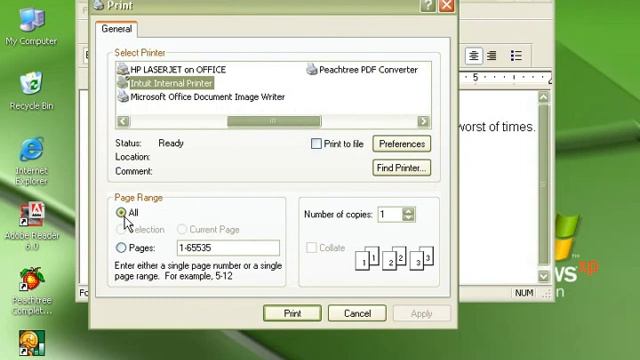The height and width of the screenshot is (360, 640).
Task: Switch to the General tab
Action: point(117,29)
